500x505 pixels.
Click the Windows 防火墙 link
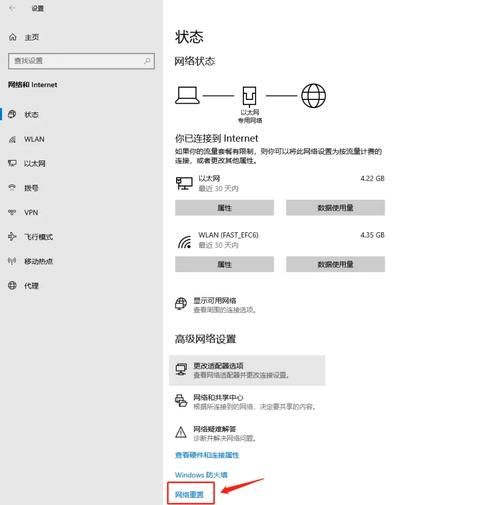201,475
